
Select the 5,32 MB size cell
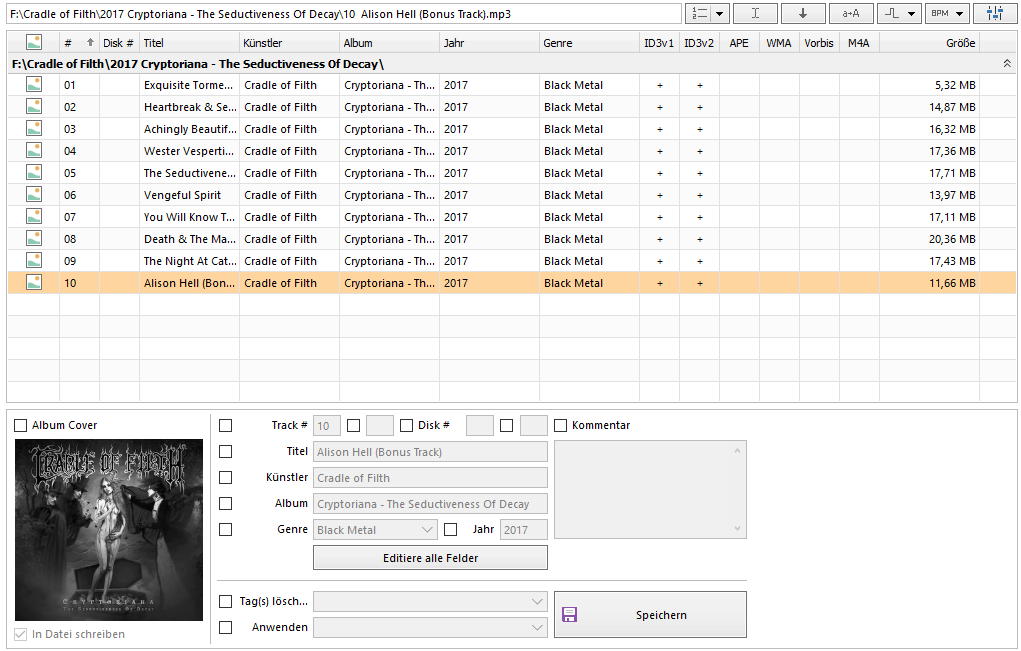point(929,85)
